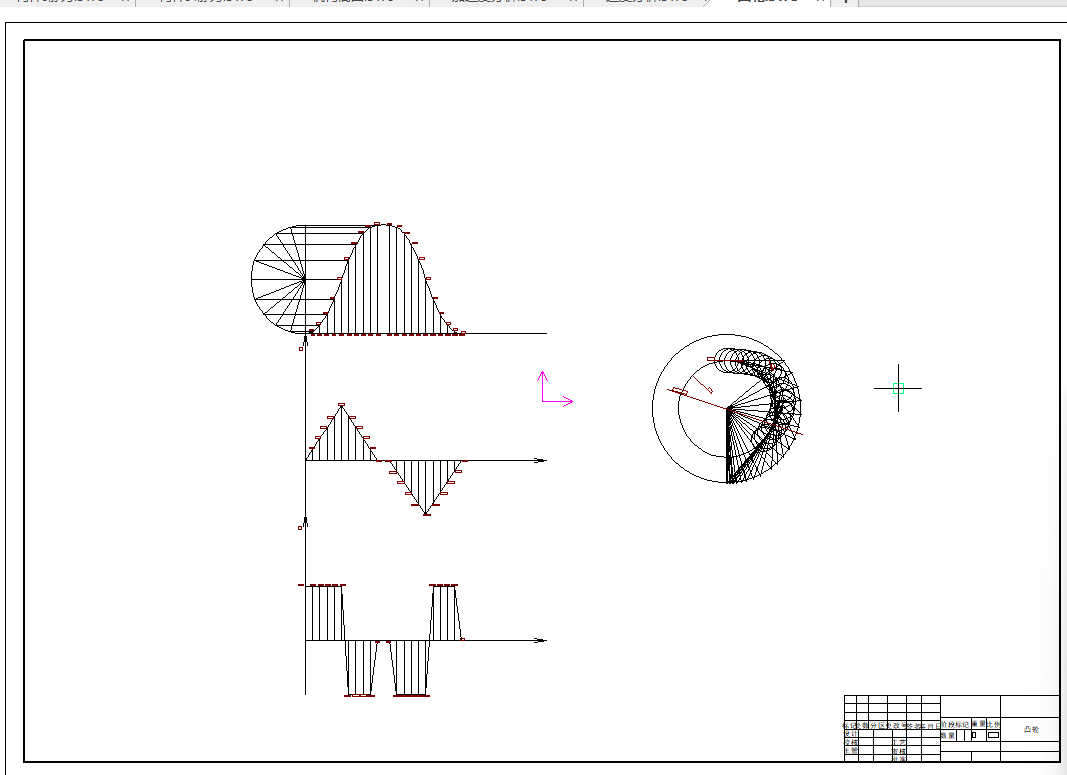1067x775 pixels.
Task: Click the 阶段标记 cell in the title block
Action: [x=954, y=724]
